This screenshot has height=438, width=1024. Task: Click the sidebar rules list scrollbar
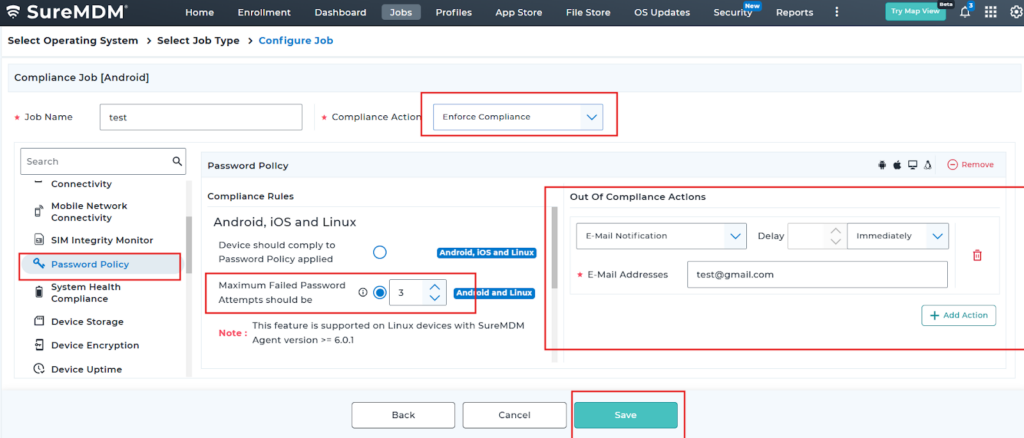189,240
